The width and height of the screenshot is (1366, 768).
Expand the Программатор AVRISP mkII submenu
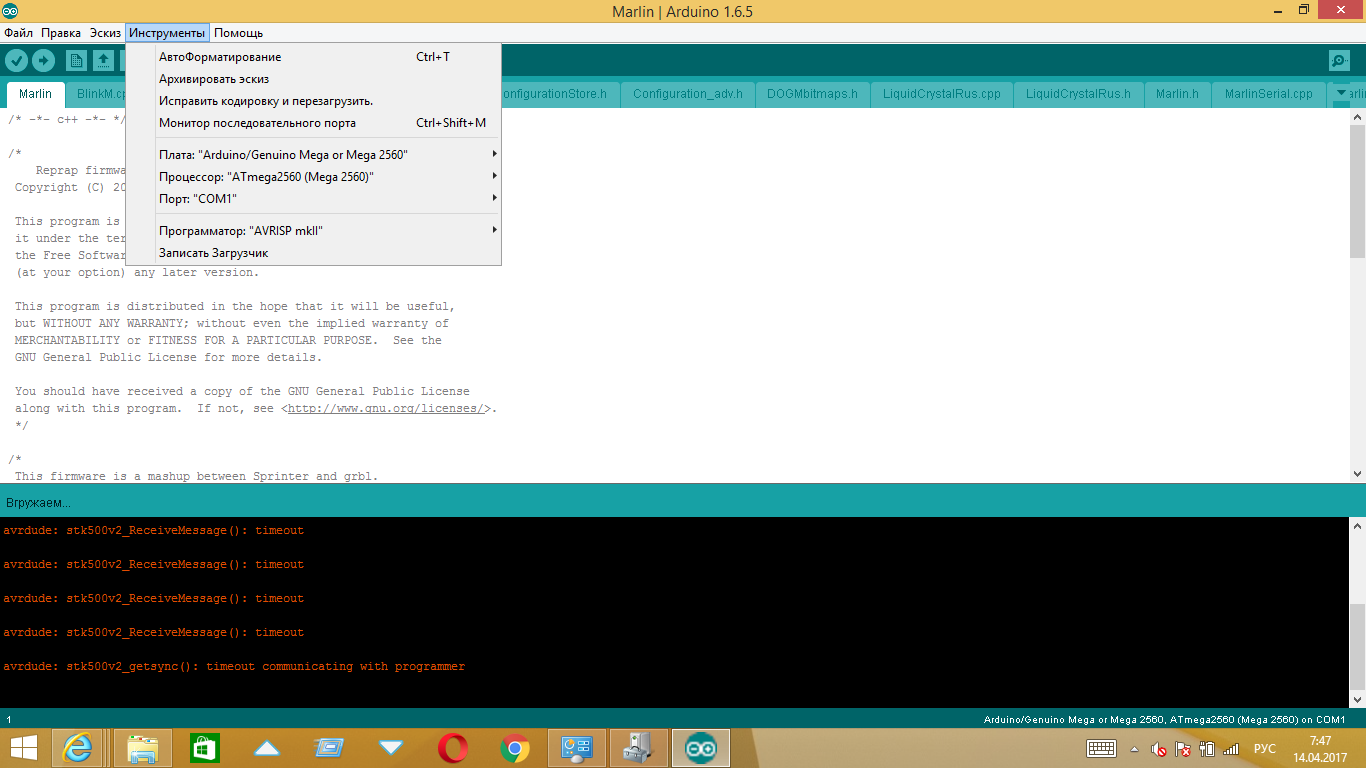(313, 231)
